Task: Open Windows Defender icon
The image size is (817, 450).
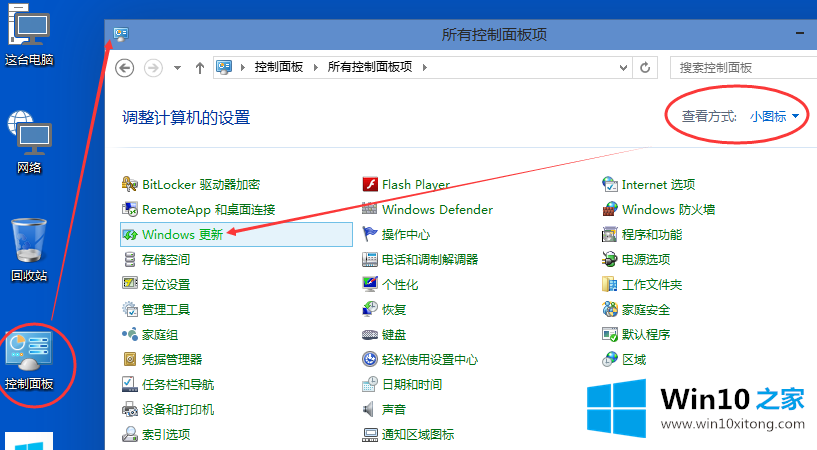Action: [x=370, y=209]
